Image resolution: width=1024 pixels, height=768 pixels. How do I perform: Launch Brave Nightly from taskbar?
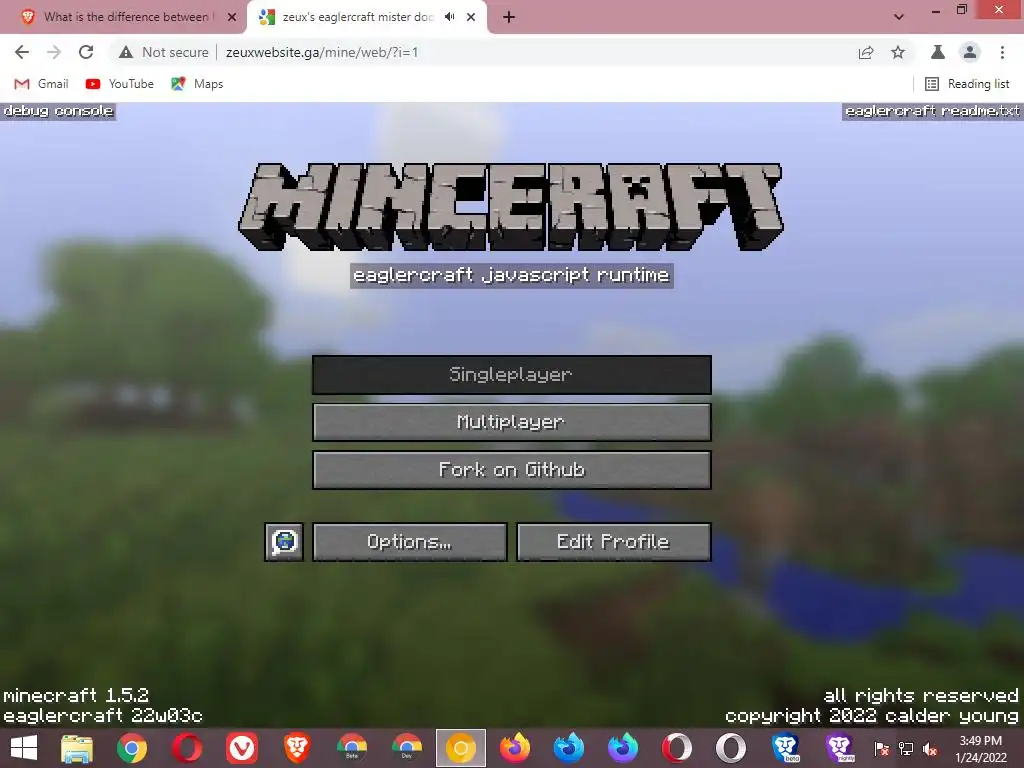(x=840, y=748)
